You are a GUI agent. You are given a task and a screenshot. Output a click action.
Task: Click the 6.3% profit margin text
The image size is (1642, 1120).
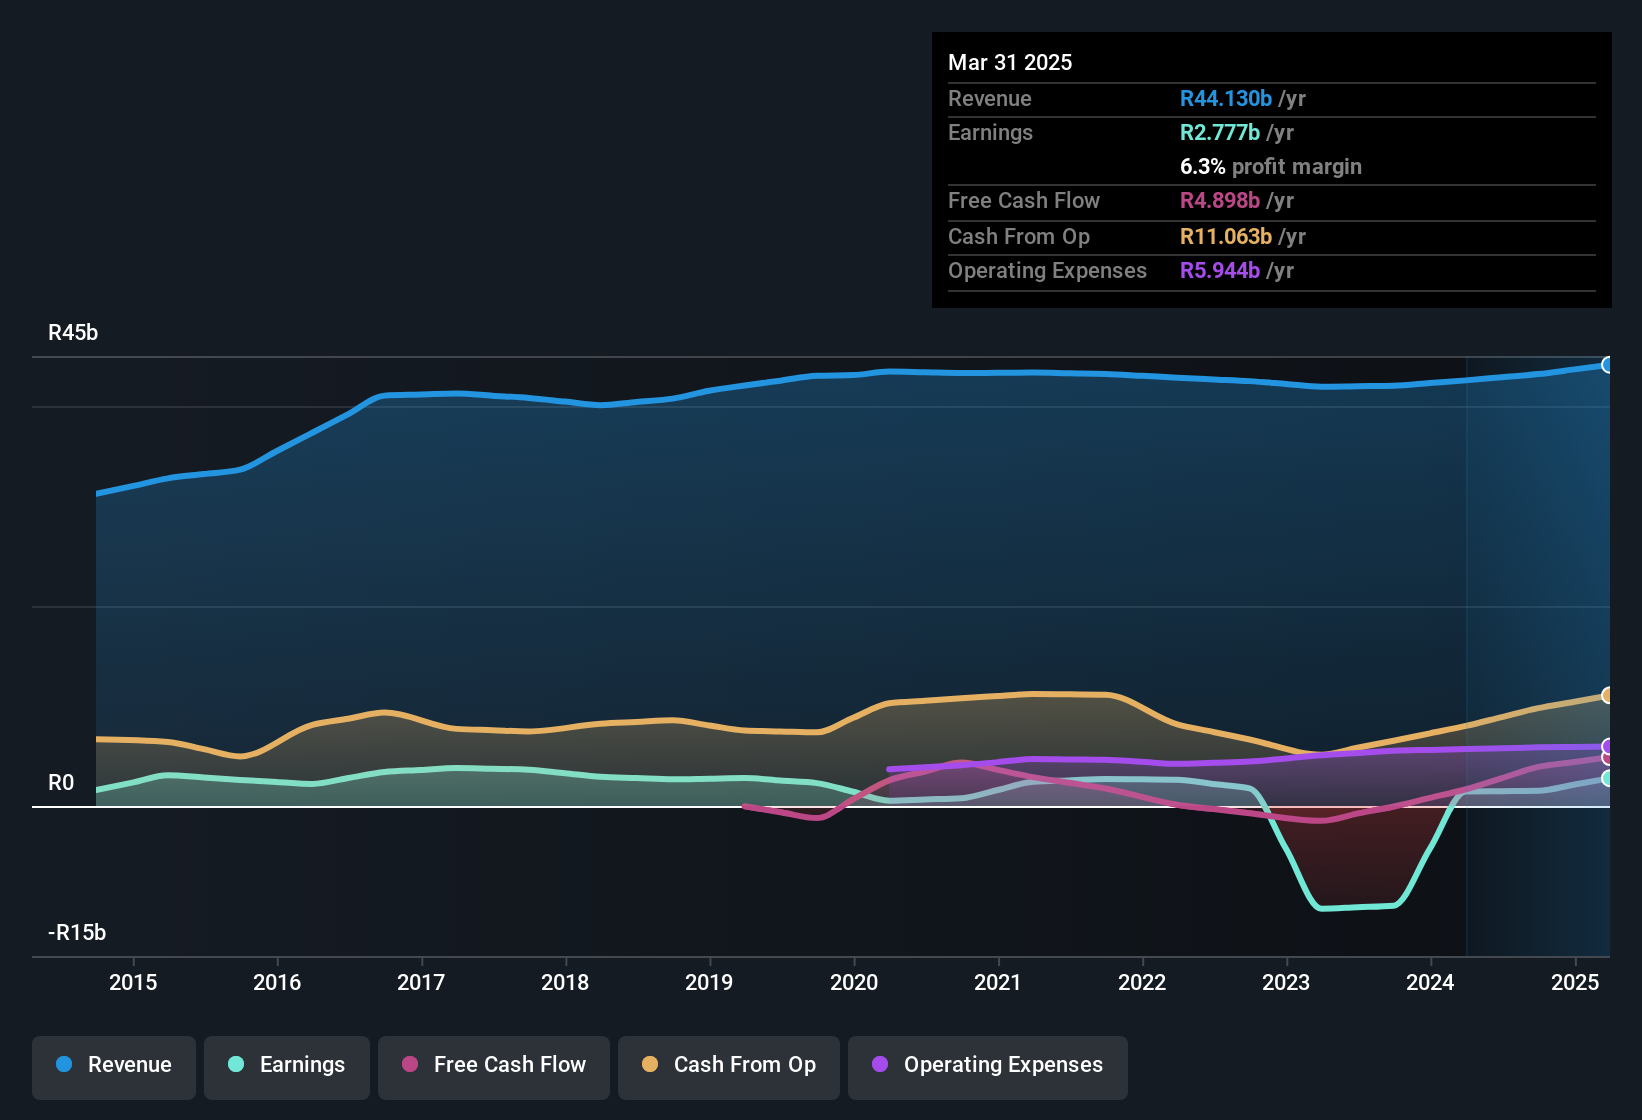pos(1270,166)
